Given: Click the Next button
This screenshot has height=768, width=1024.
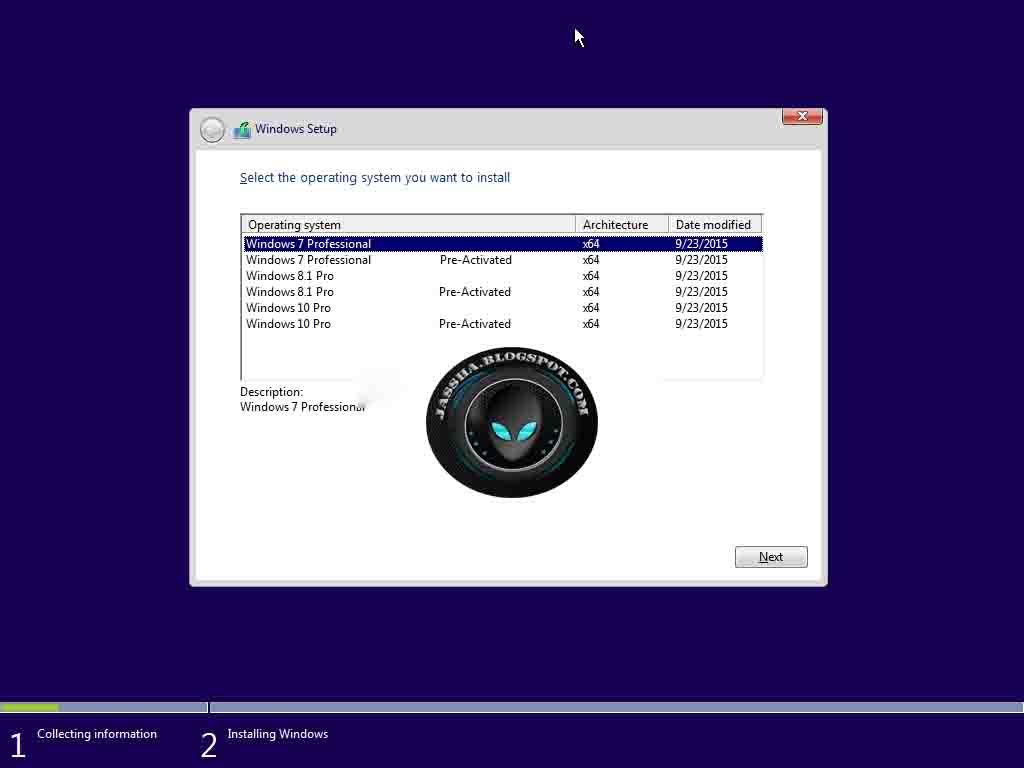Looking at the screenshot, I should click(771, 556).
